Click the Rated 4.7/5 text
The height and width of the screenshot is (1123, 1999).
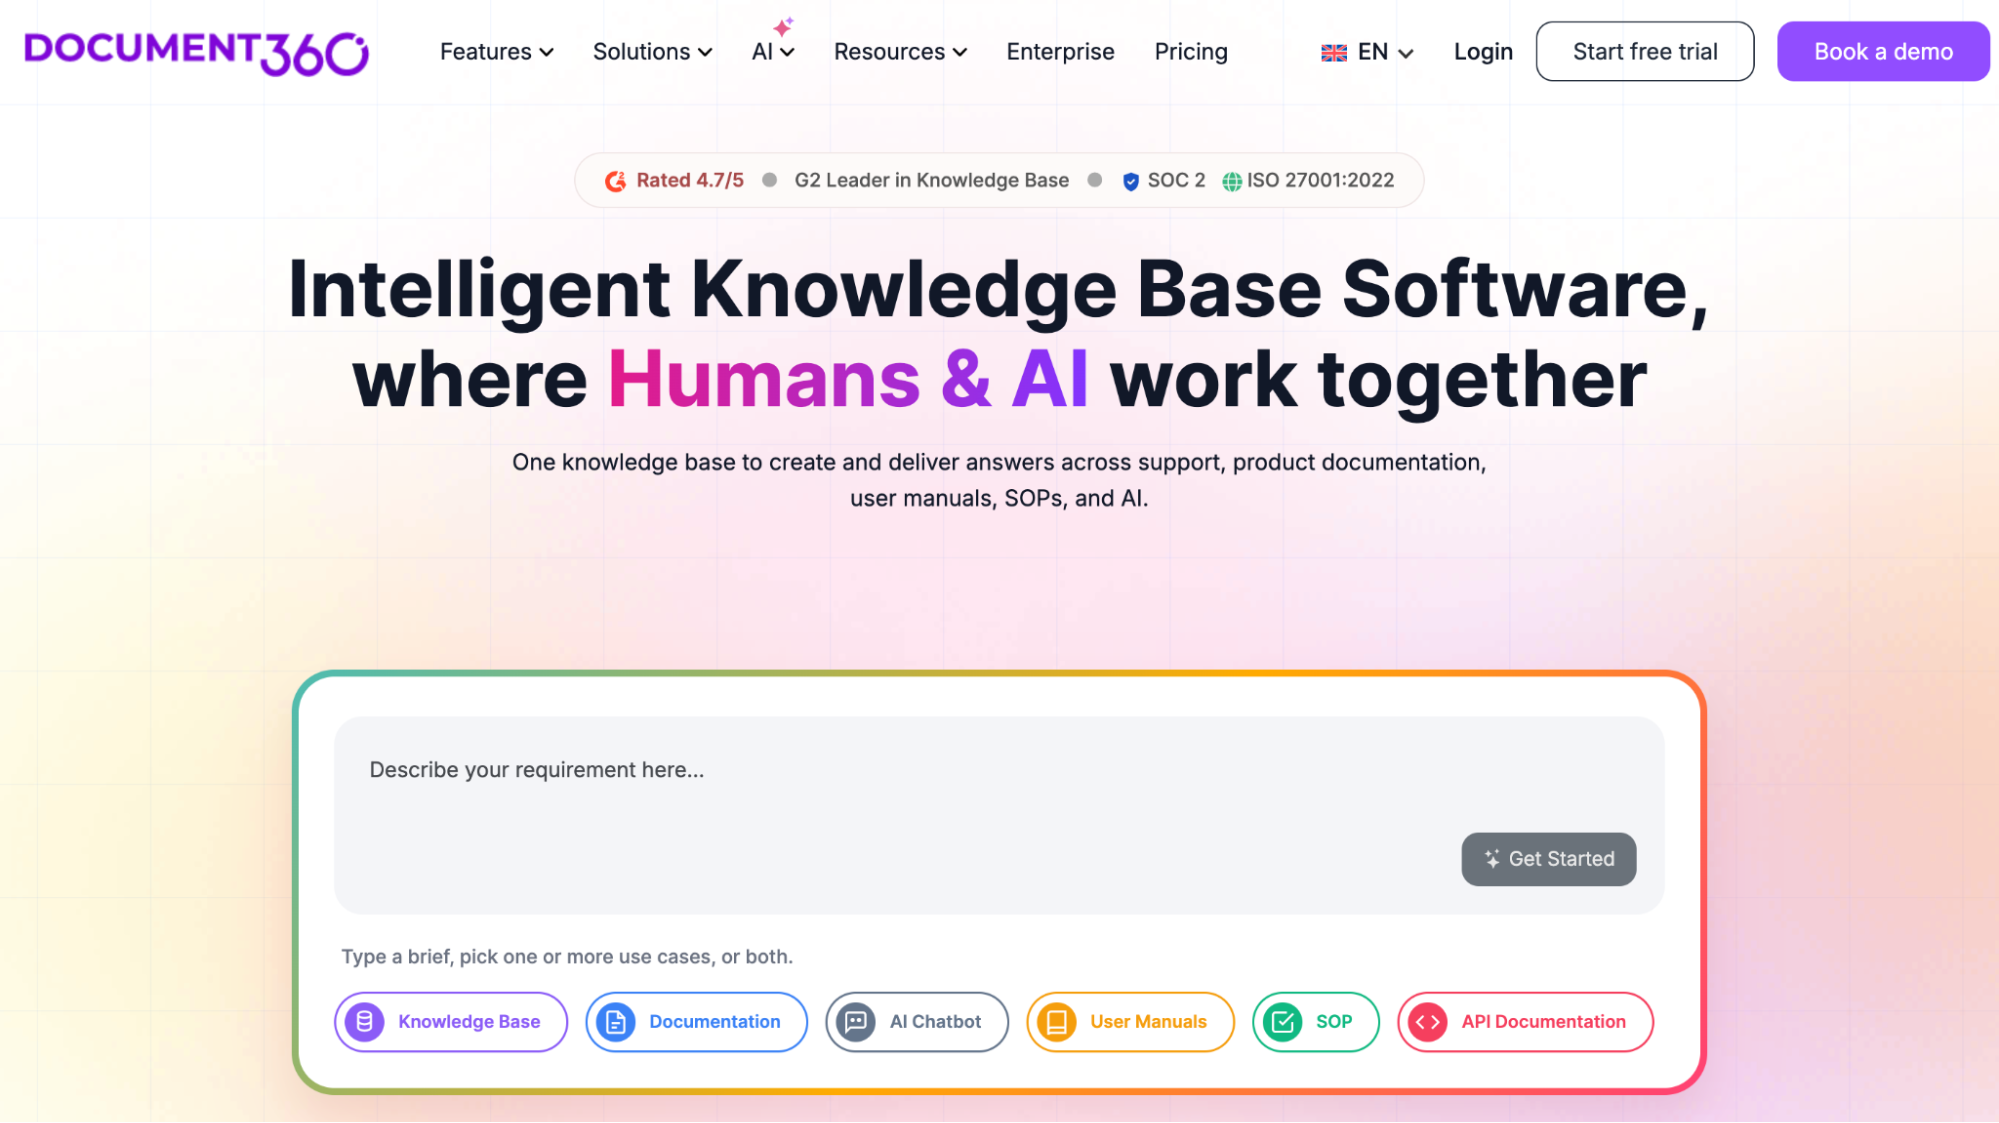(690, 181)
